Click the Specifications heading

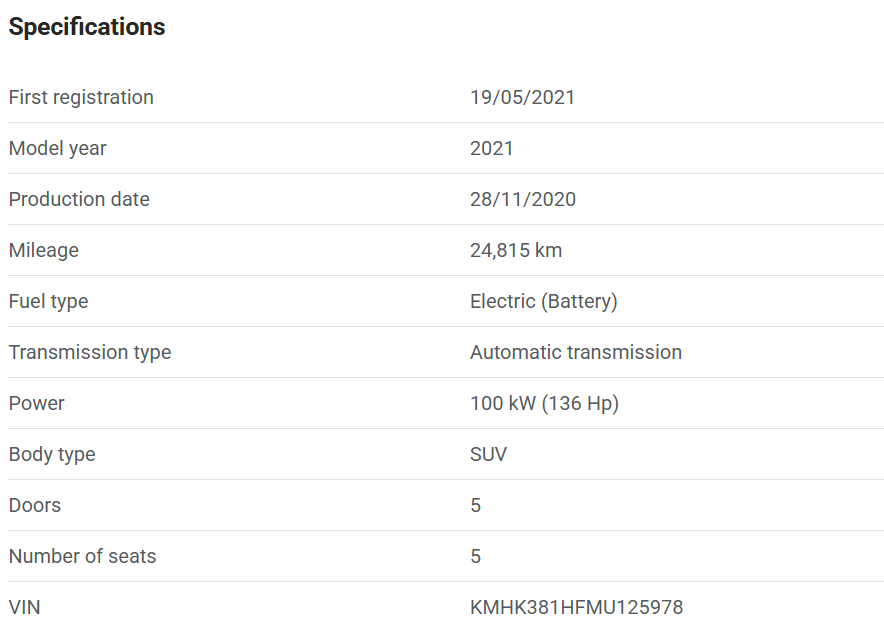(87, 27)
